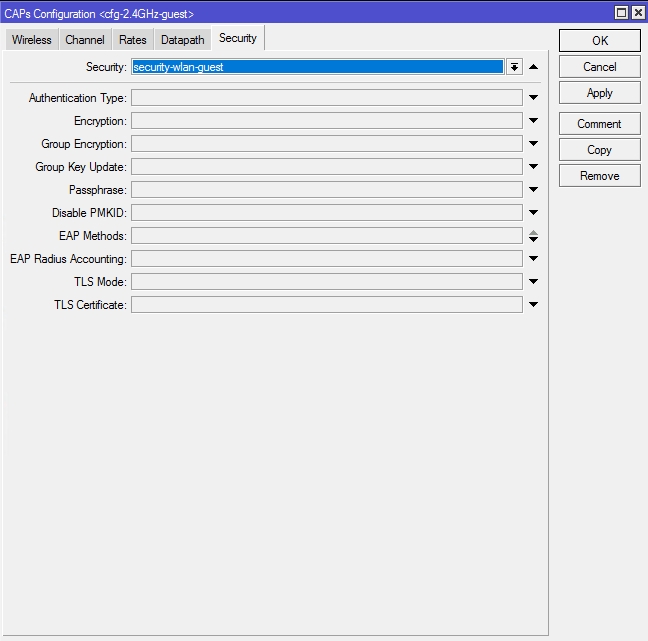
Task: Expand the TLS Mode option arrow
Action: pos(534,281)
